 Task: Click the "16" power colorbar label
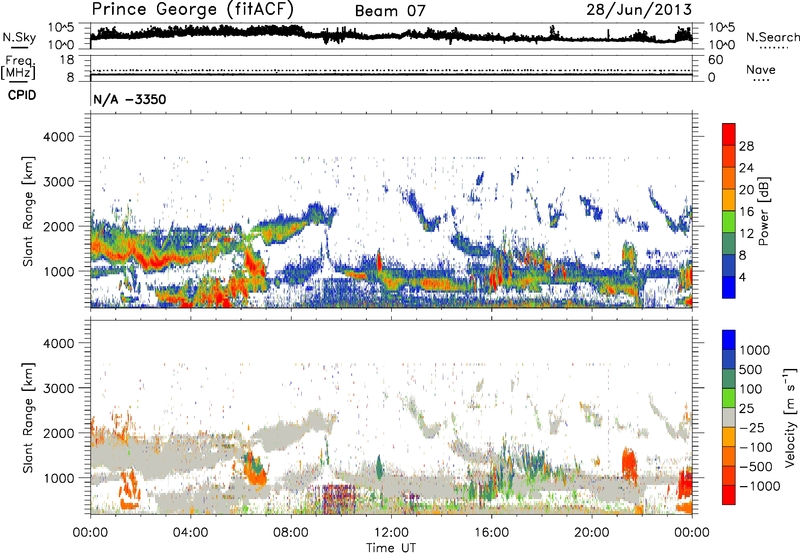(x=746, y=212)
